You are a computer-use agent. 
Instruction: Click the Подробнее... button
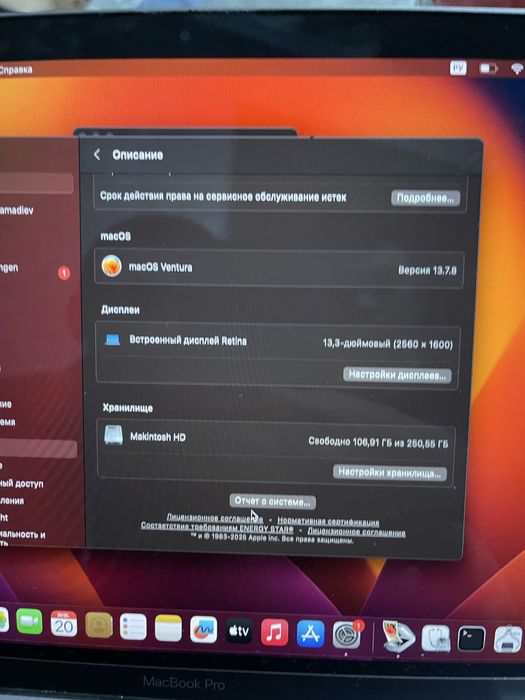click(x=425, y=198)
